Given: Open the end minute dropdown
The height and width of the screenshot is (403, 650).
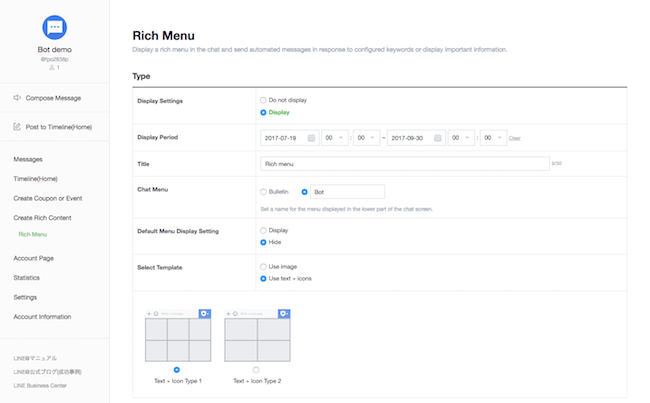Looking at the screenshot, I should [x=493, y=138].
